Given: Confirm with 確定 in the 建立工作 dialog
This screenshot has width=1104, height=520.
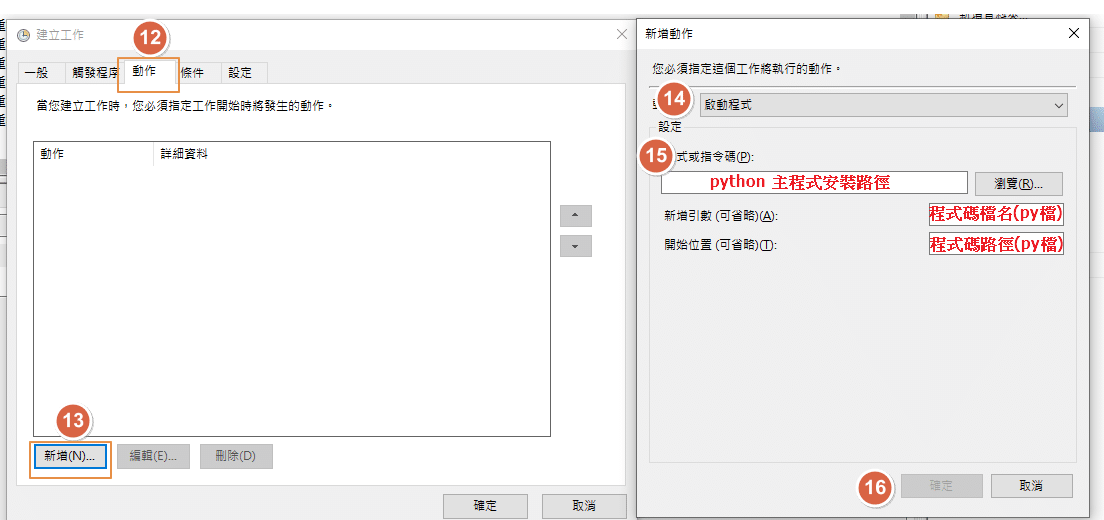Looking at the screenshot, I should (x=484, y=506).
